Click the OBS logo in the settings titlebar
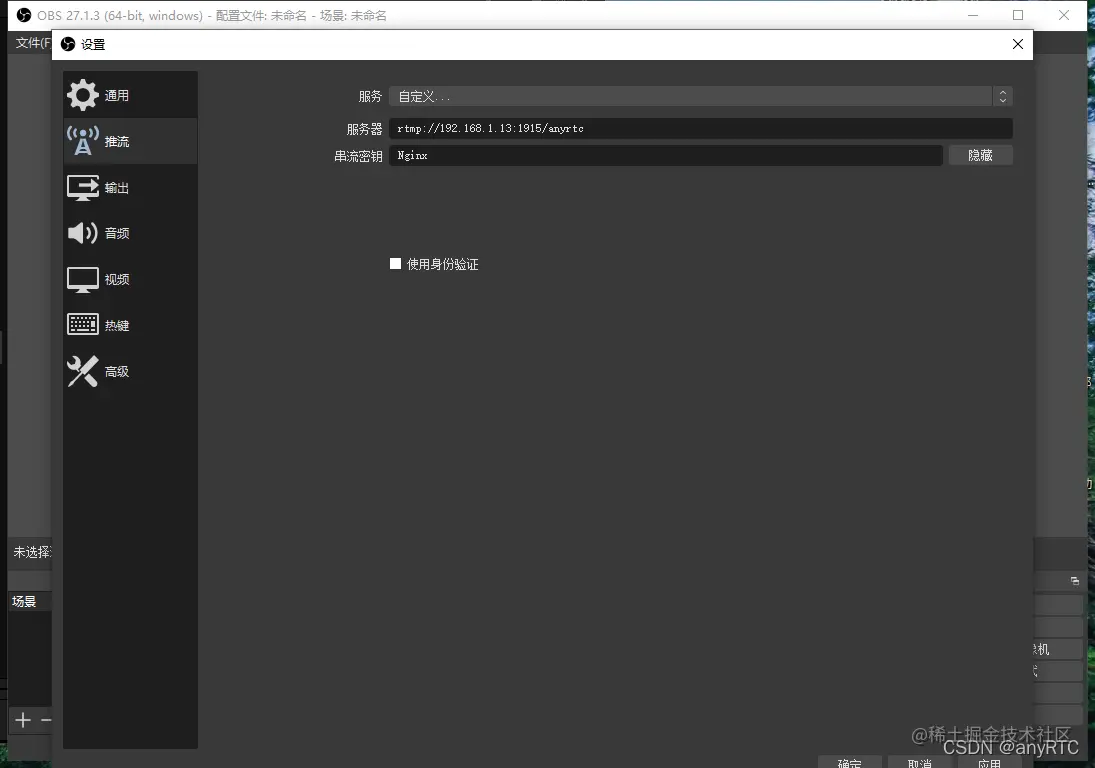The image size is (1095, 768). (69, 44)
